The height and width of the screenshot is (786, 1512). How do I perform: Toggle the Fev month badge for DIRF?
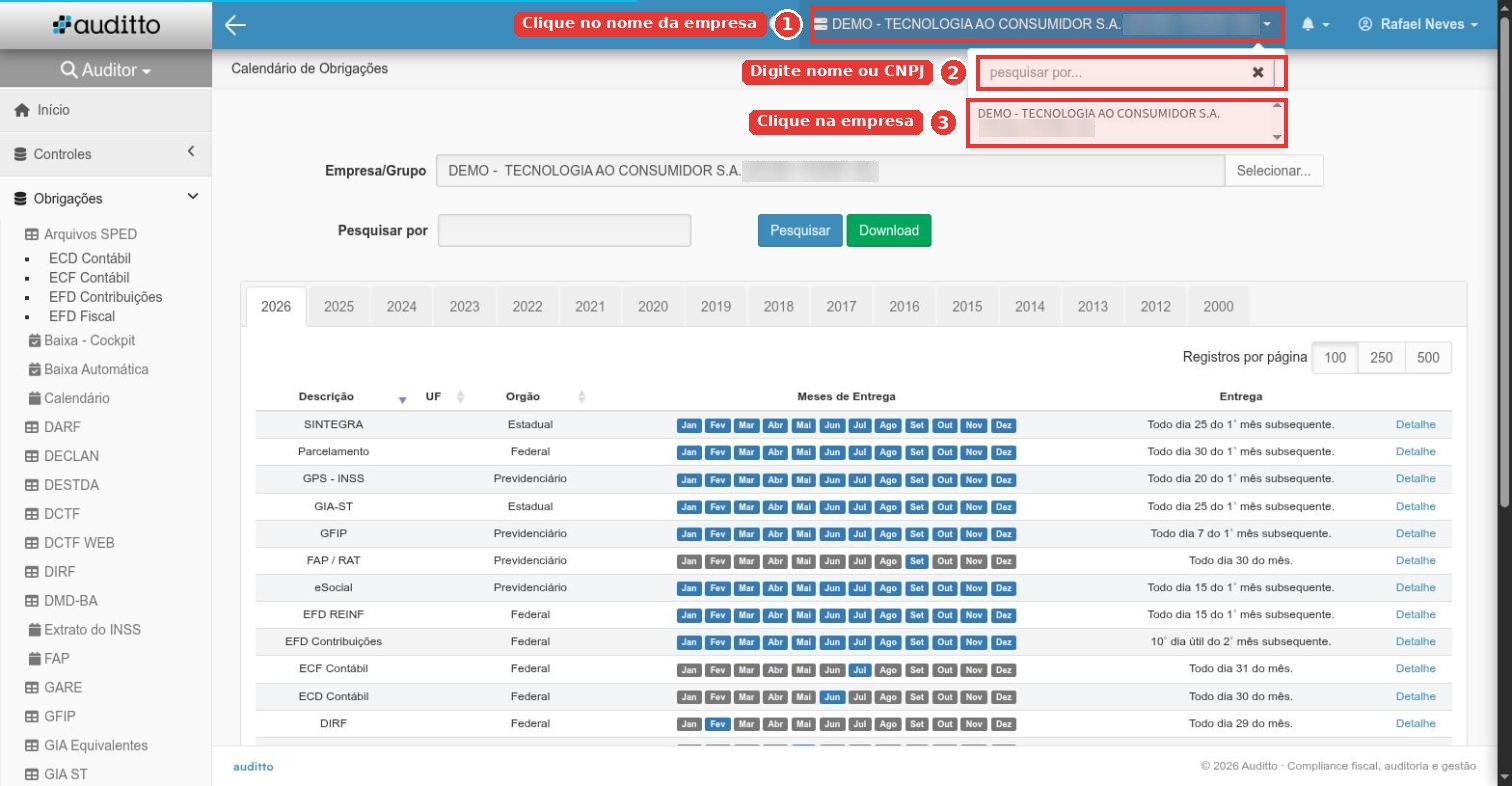(718, 724)
